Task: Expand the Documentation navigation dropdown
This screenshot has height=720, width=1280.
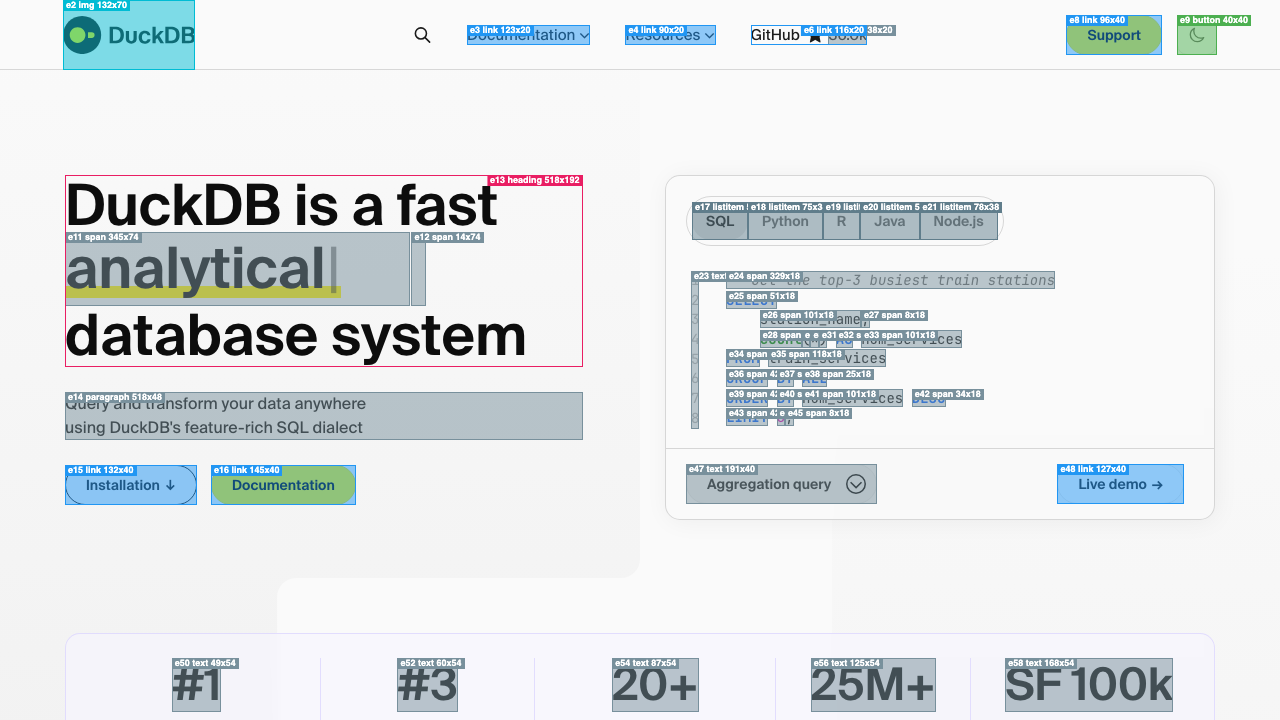Action: pyautogui.click(x=528, y=35)
